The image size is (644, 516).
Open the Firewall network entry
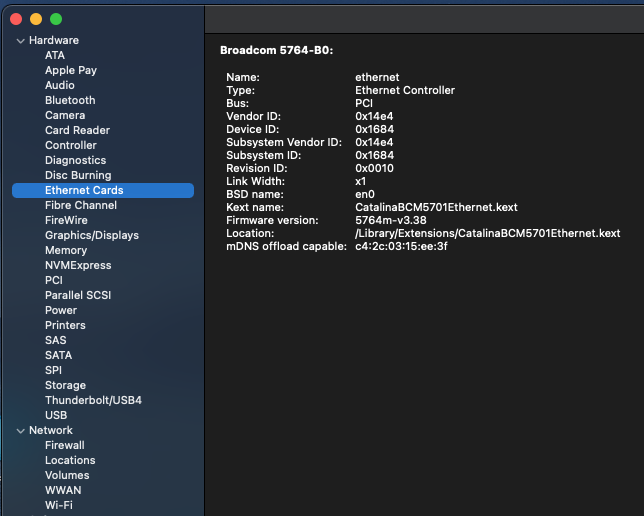(x=64, y=445)
